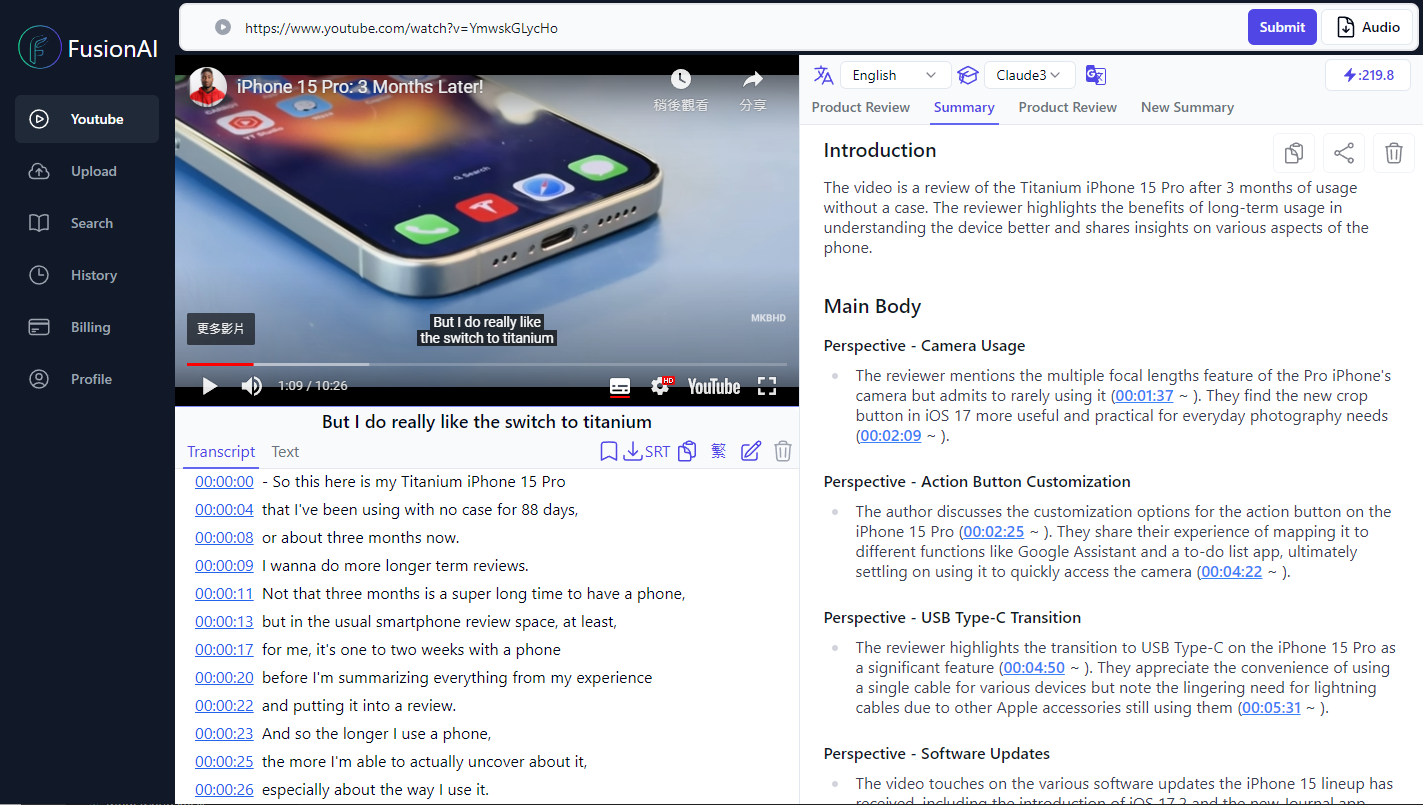Switch to the second Product Review tab
Viewport: 1423px width, 805px height.
(x=1067, y=107)
